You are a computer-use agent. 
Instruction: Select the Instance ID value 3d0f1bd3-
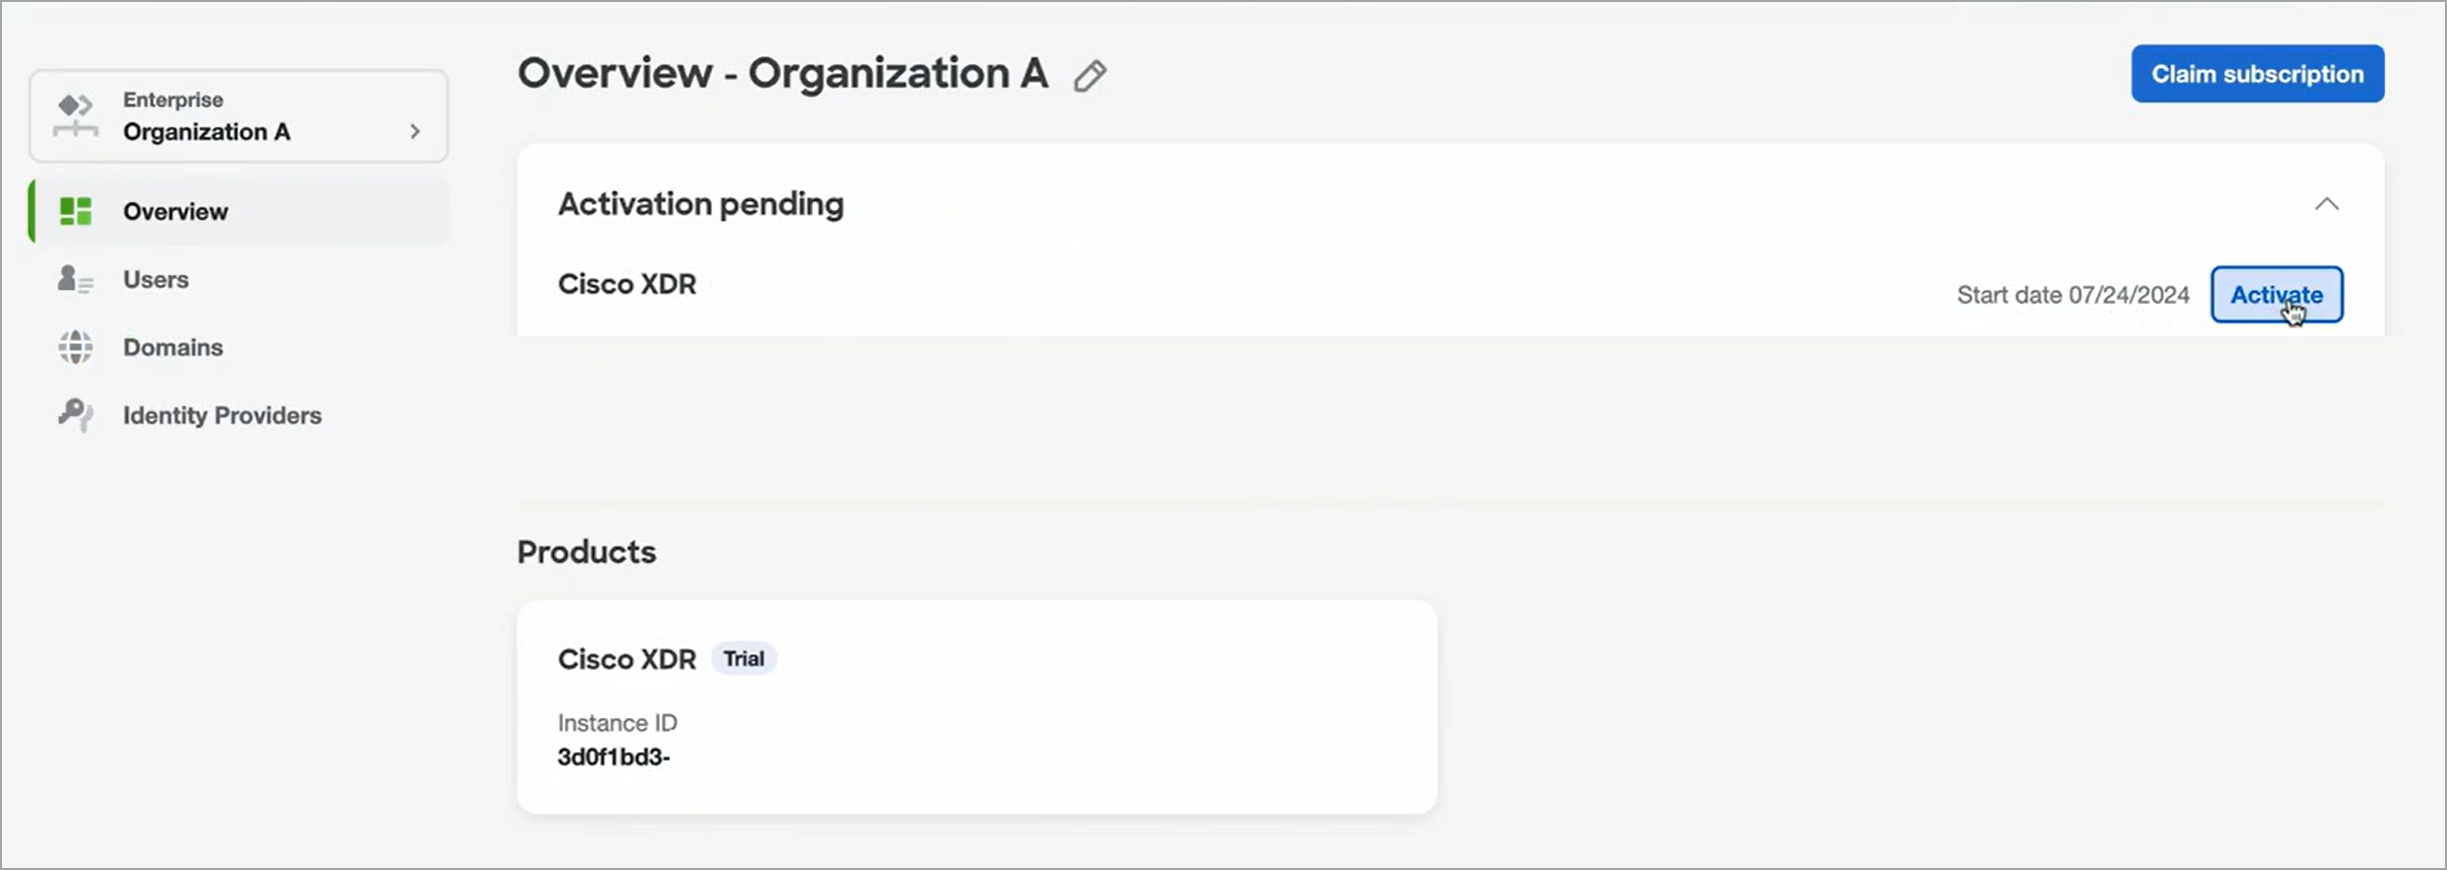(614, 757)
